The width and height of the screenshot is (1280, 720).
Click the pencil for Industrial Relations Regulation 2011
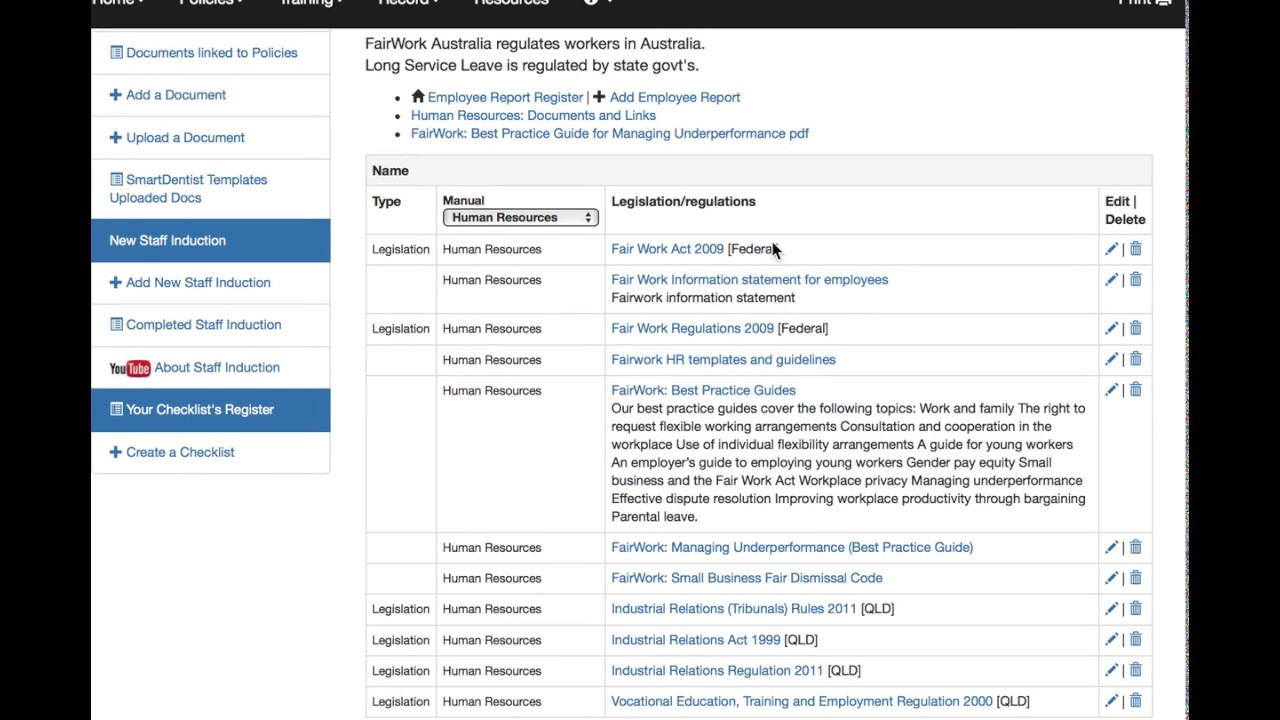point(1111,671)
